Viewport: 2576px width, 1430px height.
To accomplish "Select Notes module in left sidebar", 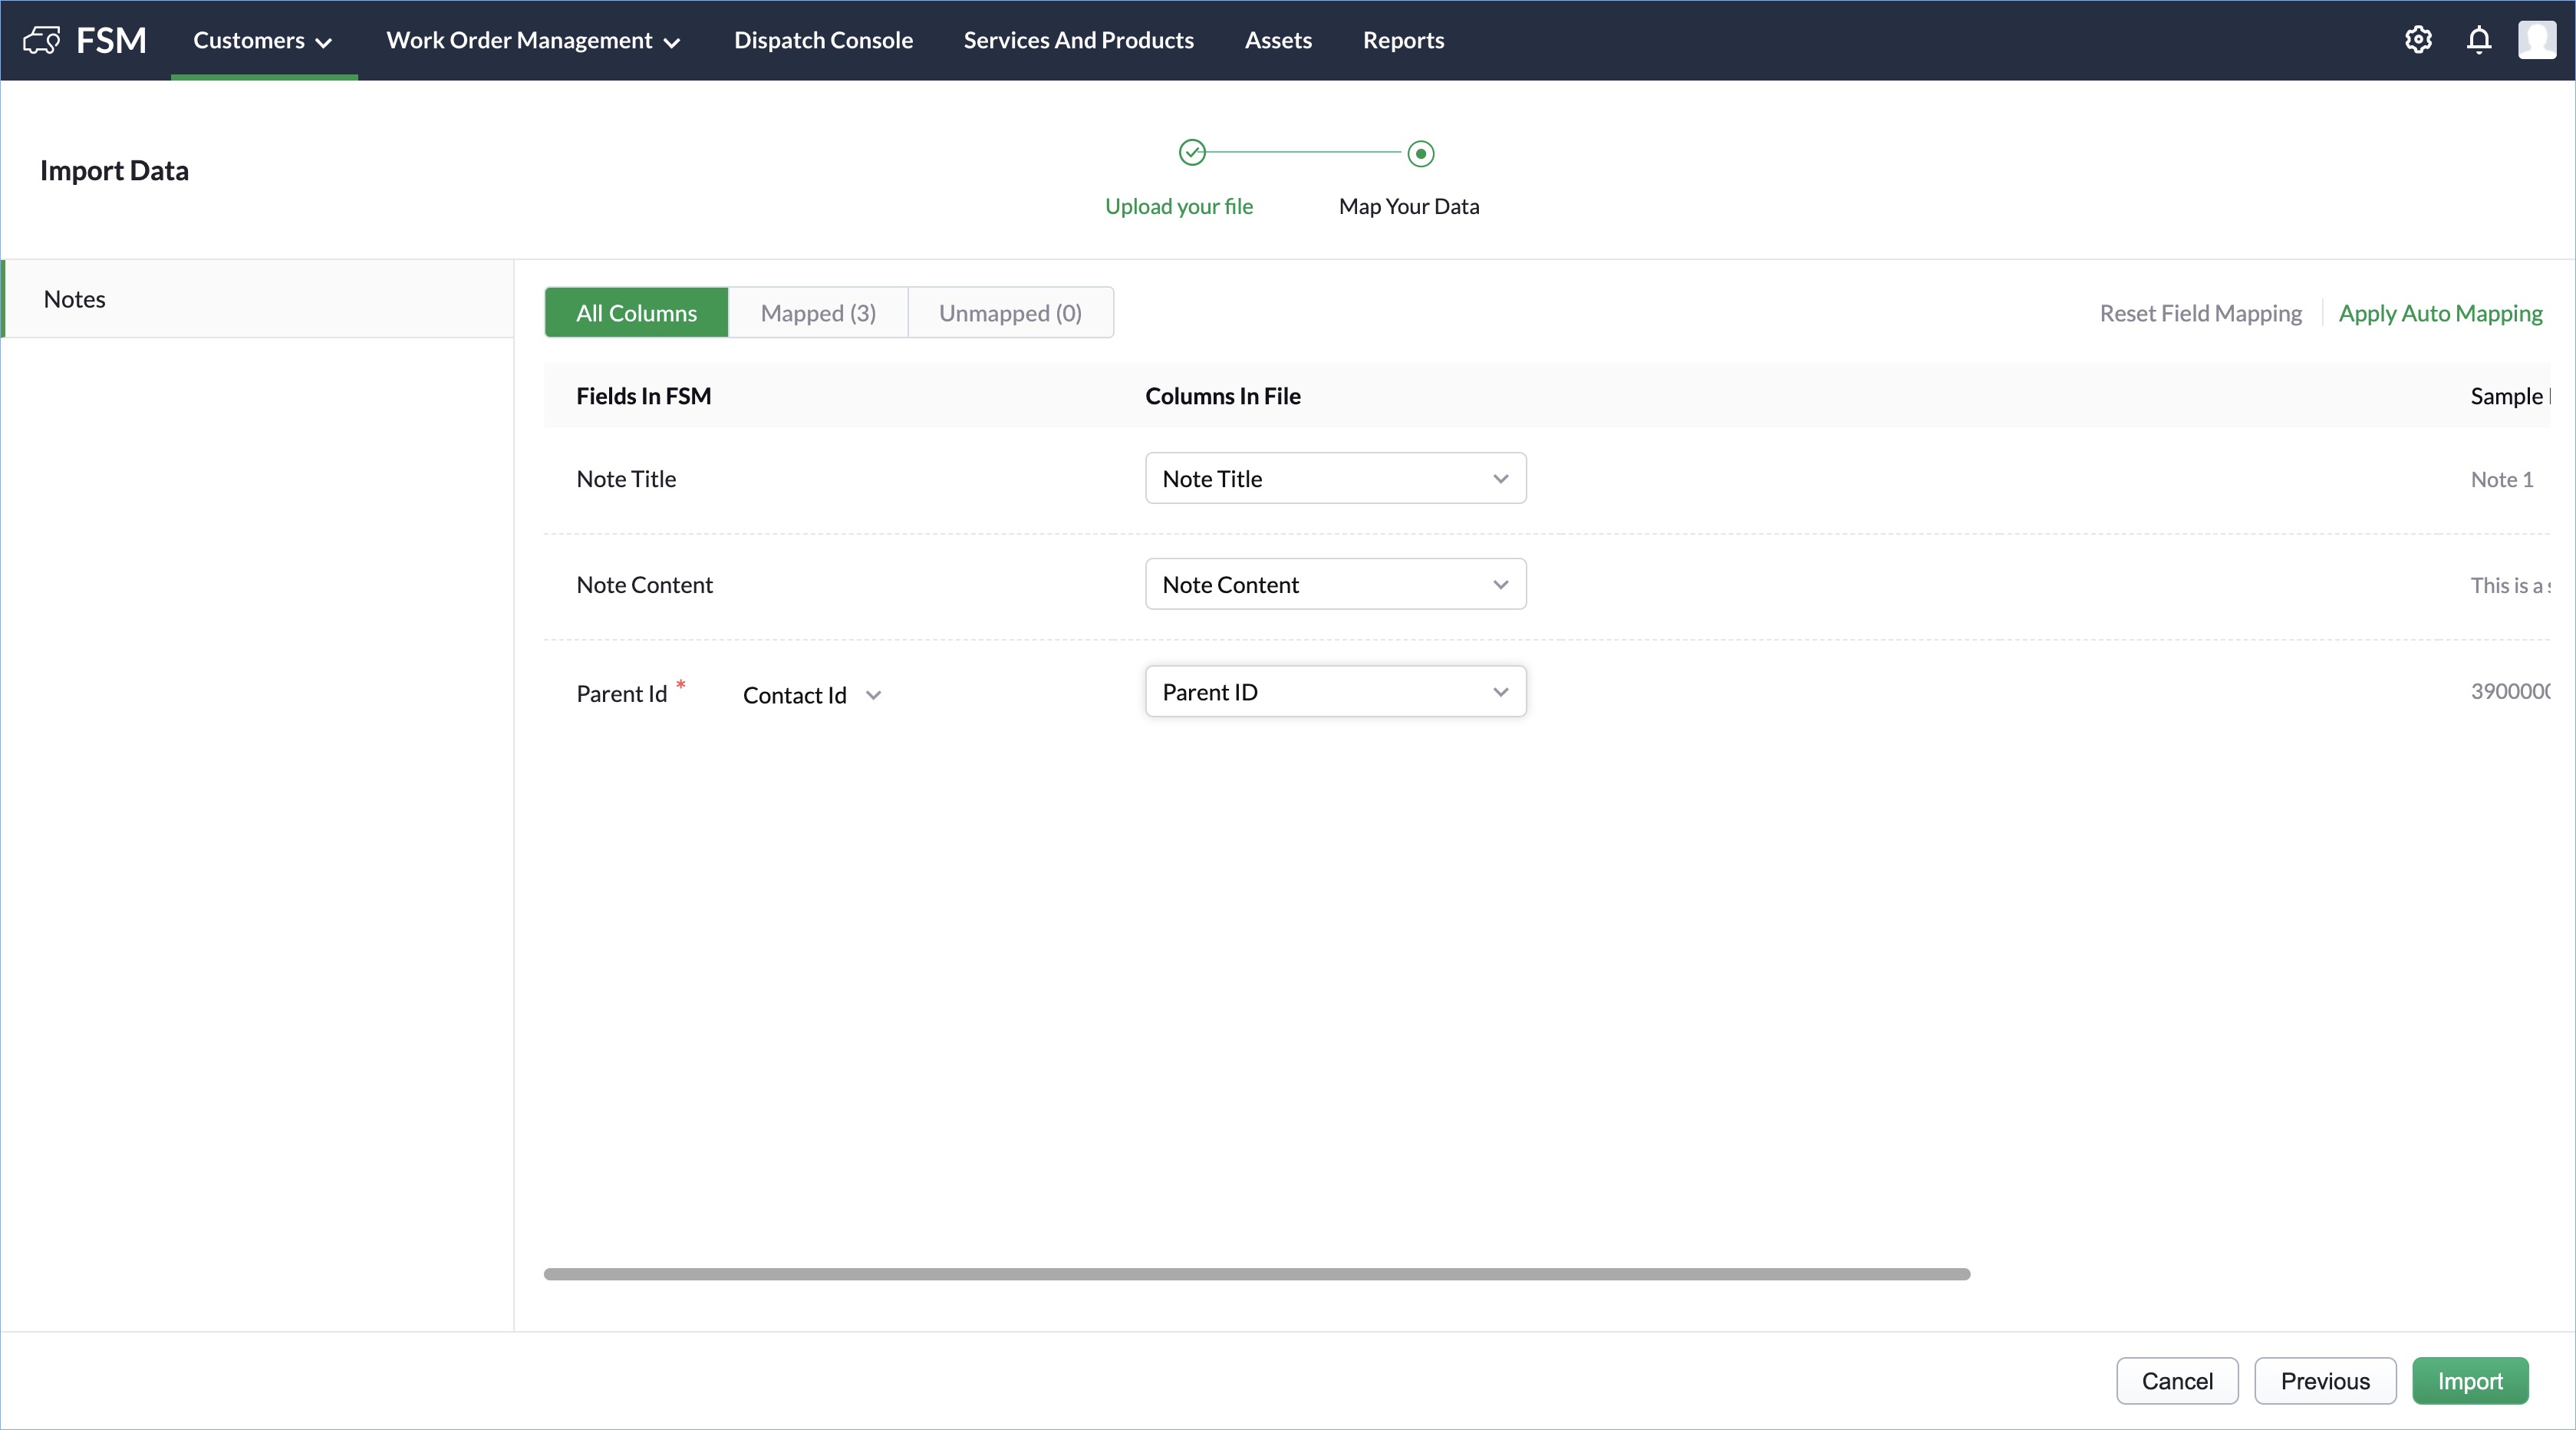I will (75, 299).
